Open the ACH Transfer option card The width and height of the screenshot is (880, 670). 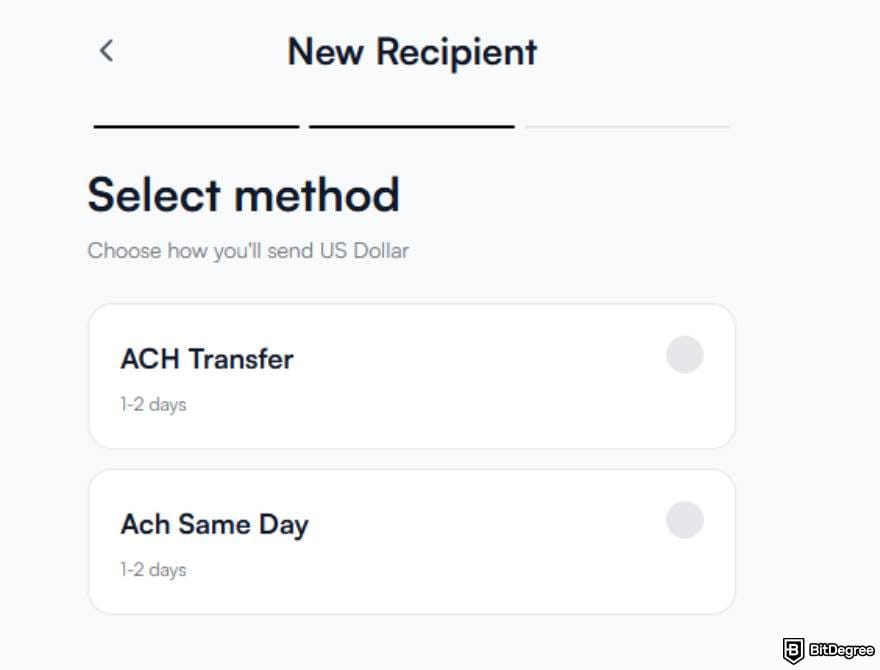pyautogui.click(x=410, y=375)
